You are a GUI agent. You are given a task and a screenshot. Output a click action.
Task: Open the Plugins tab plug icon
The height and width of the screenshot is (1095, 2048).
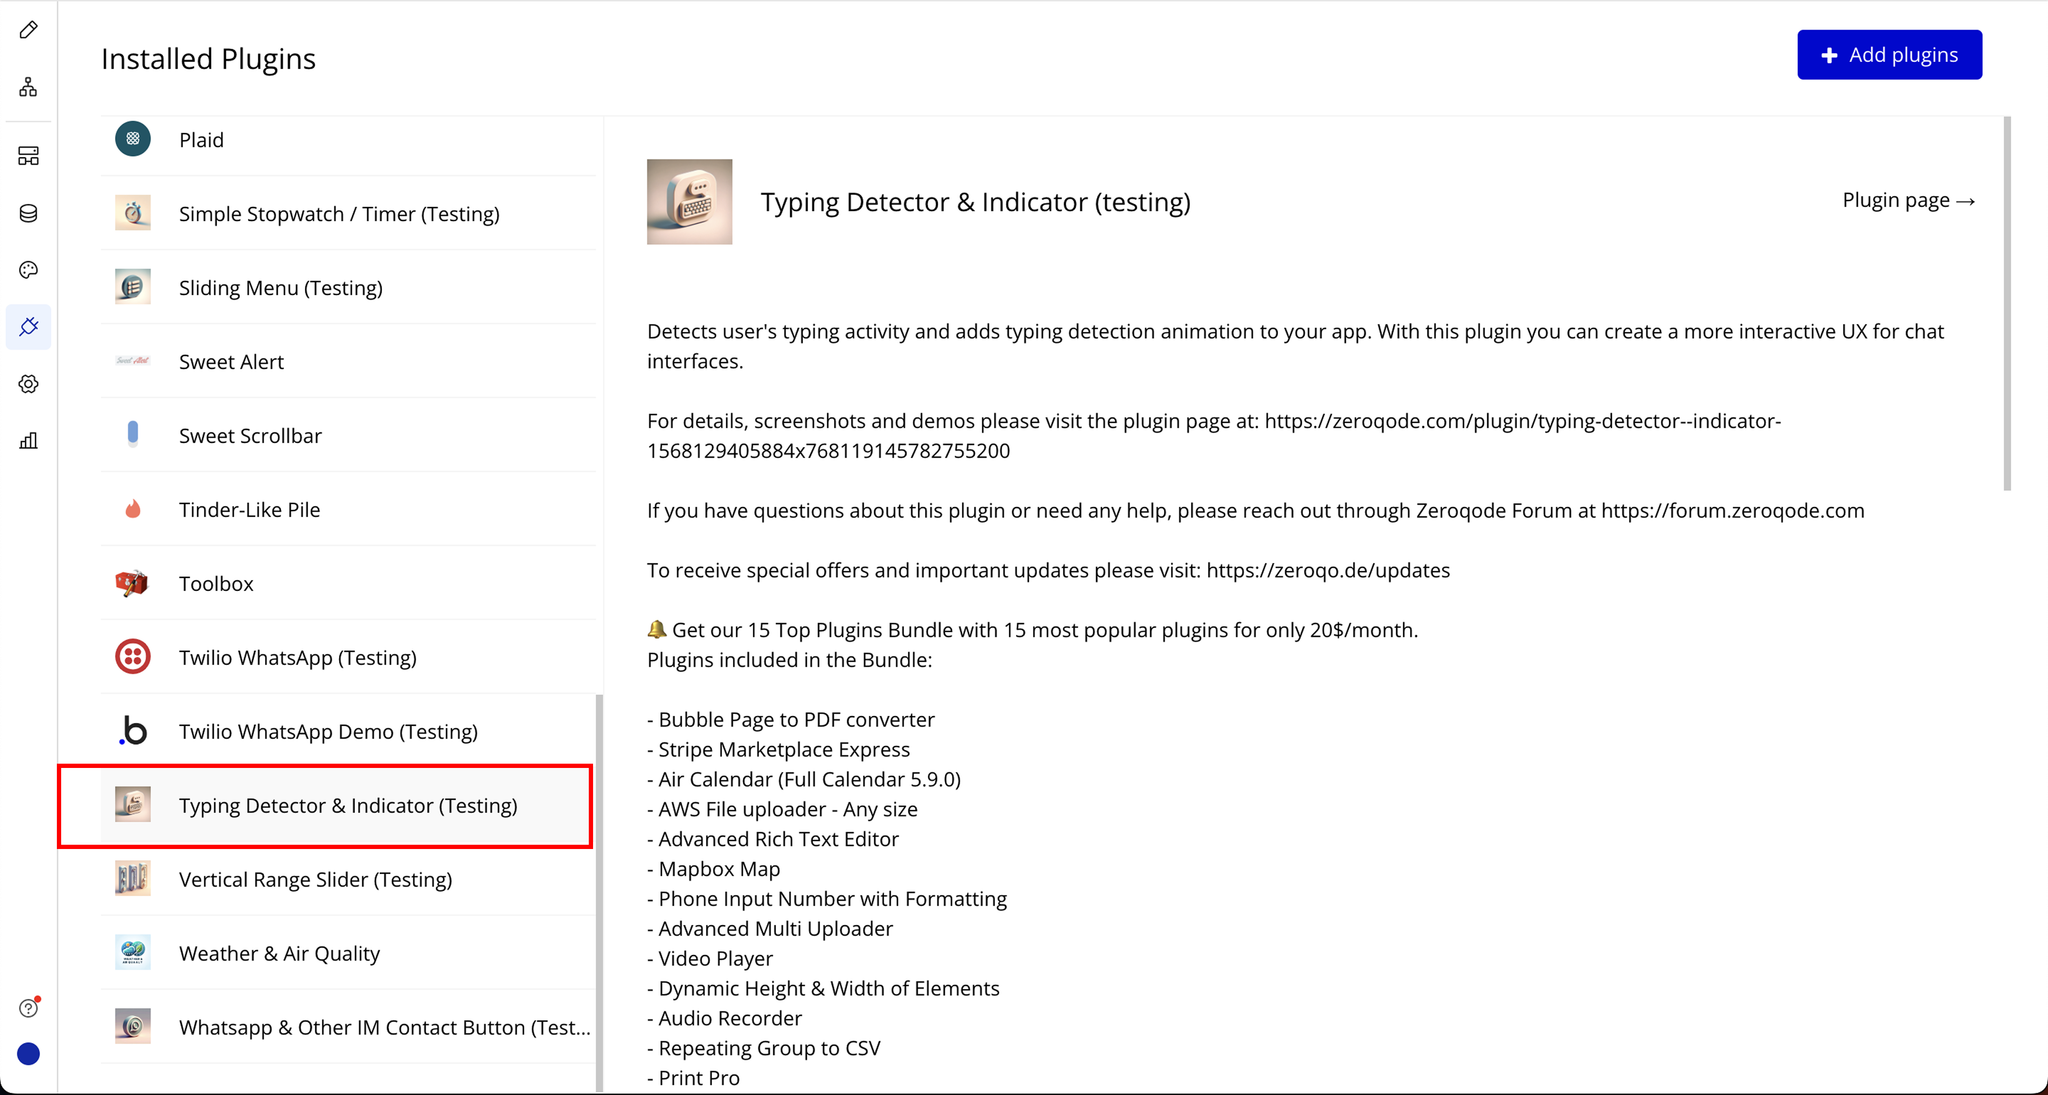click(28, 327)
